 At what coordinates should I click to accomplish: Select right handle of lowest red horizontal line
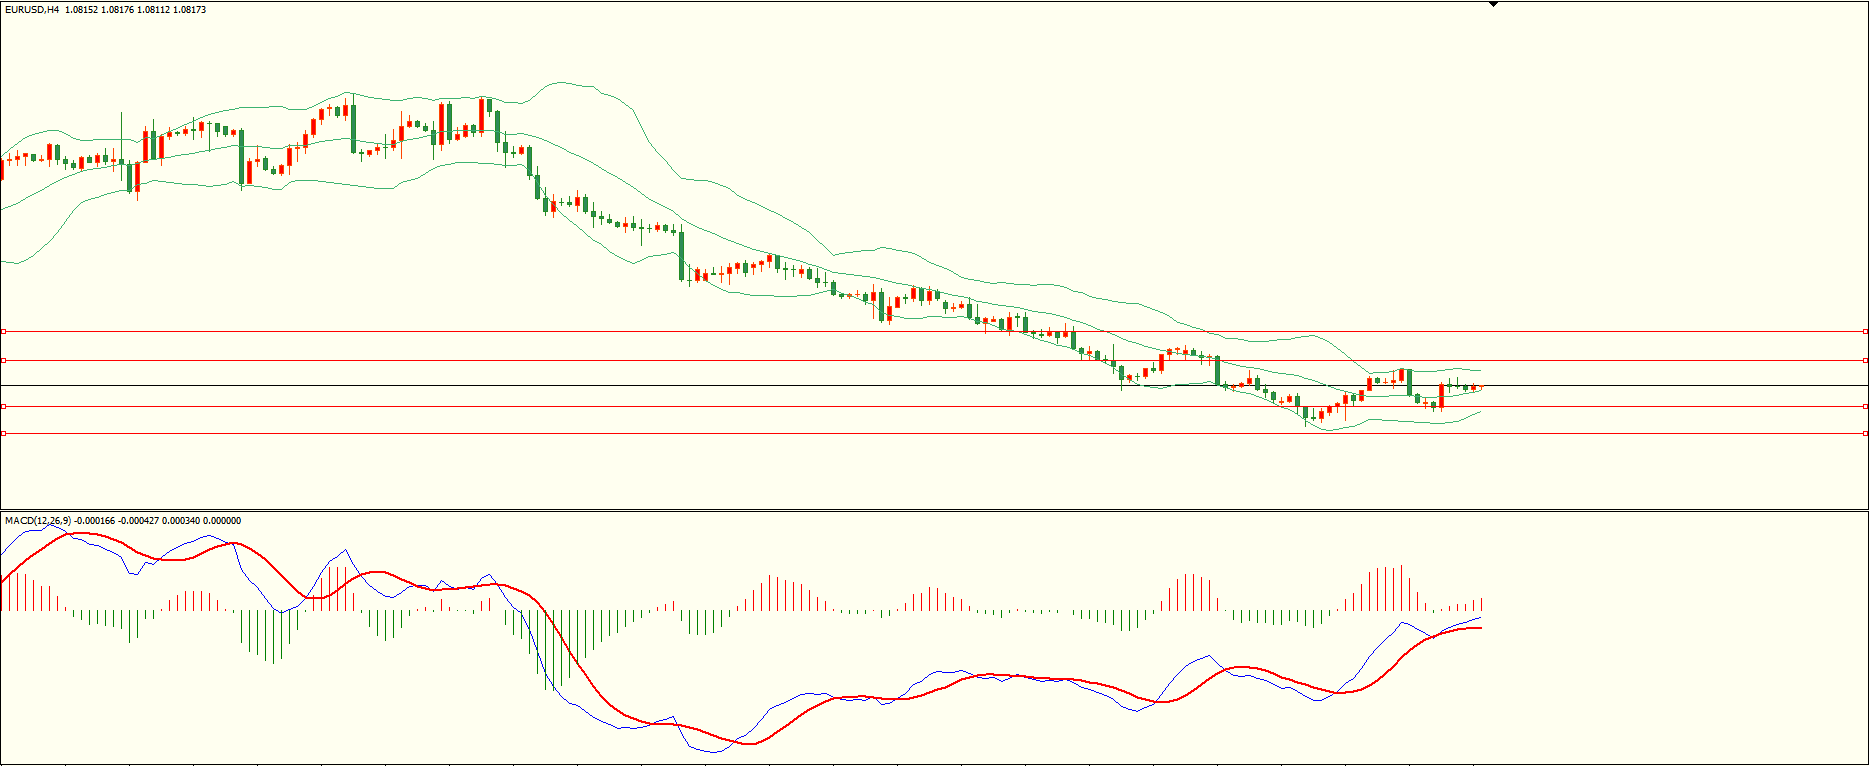tap(1866, 433)
